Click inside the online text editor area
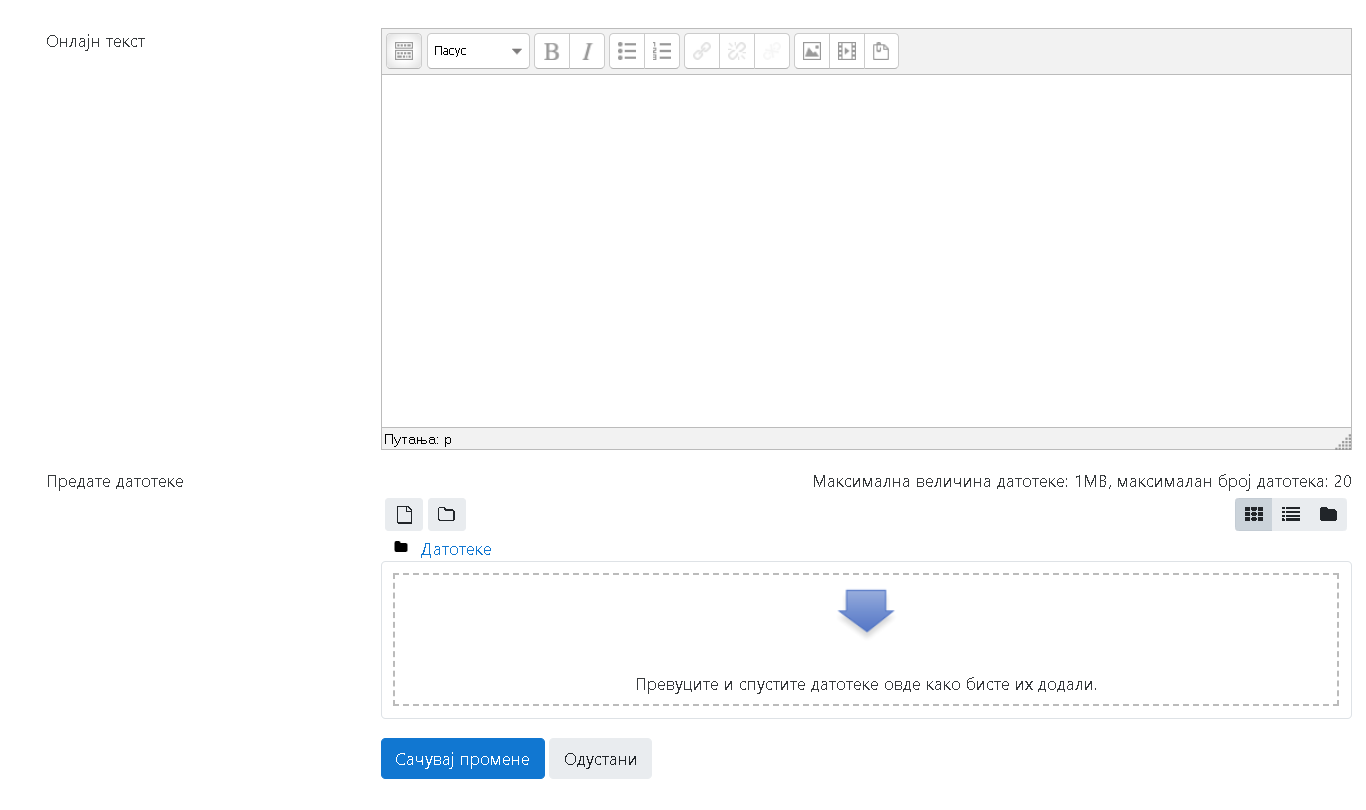The height and width of the screenshot is (810, 1366). point(866,251)
